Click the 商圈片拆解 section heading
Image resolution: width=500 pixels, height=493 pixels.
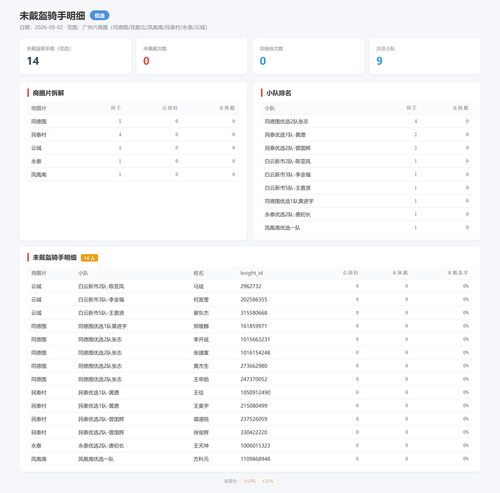(x=48, y=93)
